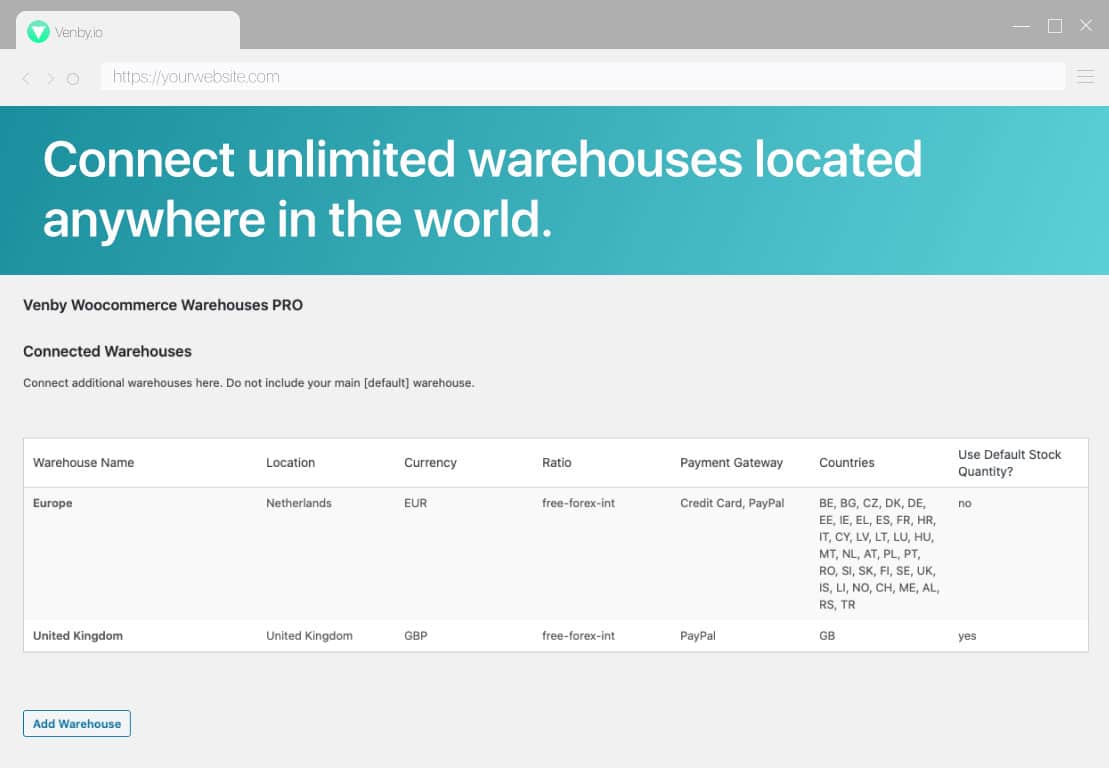
Task: Click the Add Warehouse button
Action: [x=76, y=723]
